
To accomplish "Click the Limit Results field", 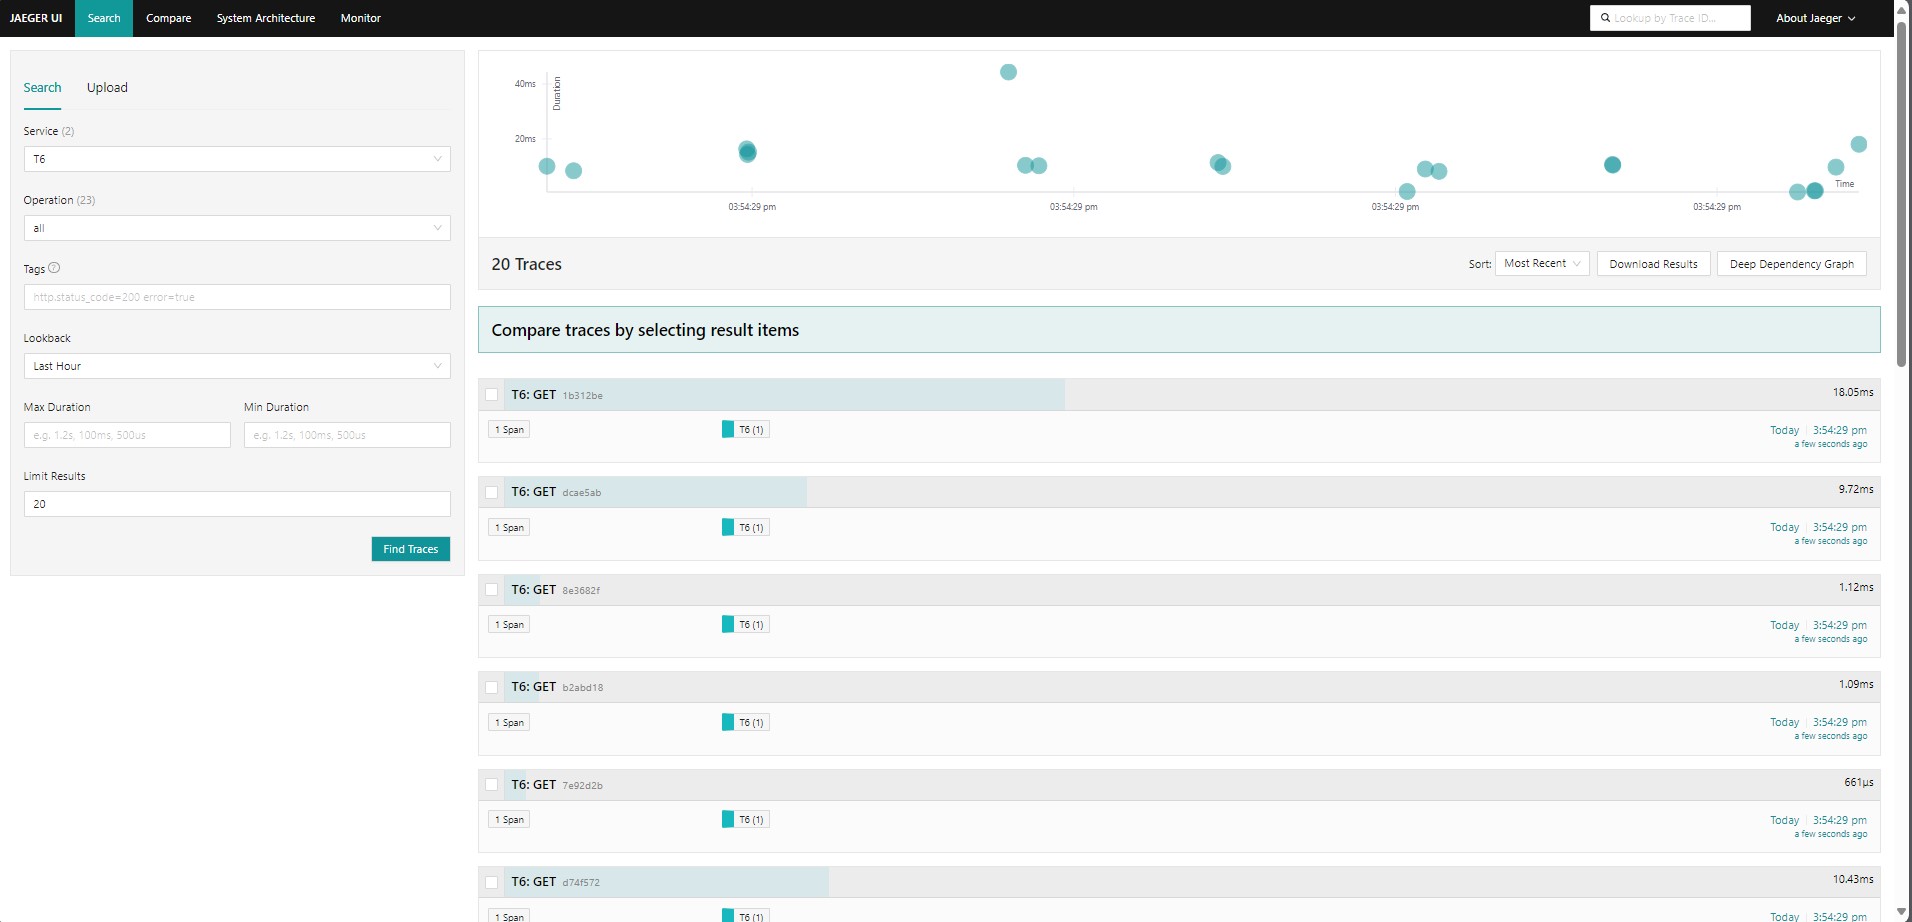I will [237, 504].
